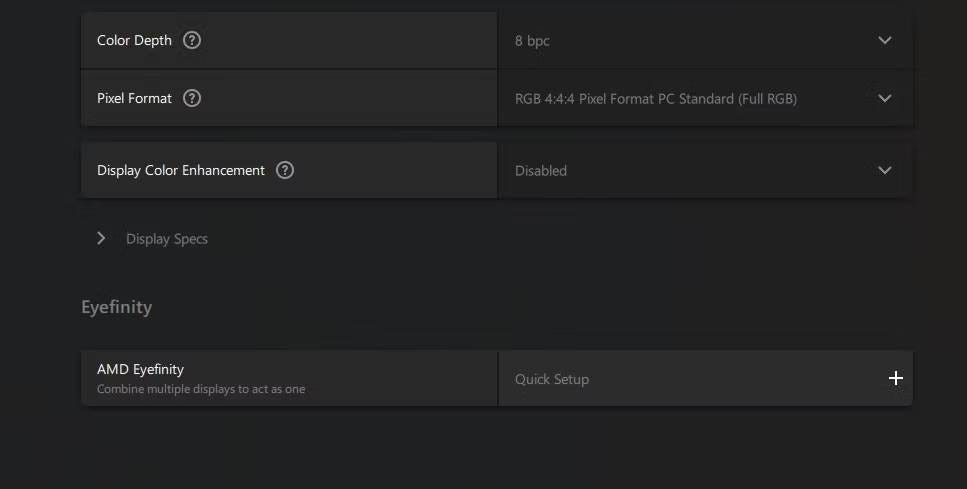The image size is (967, 489).
Task: Expand the Display Specs section chevron
Action: click(101, 239)
